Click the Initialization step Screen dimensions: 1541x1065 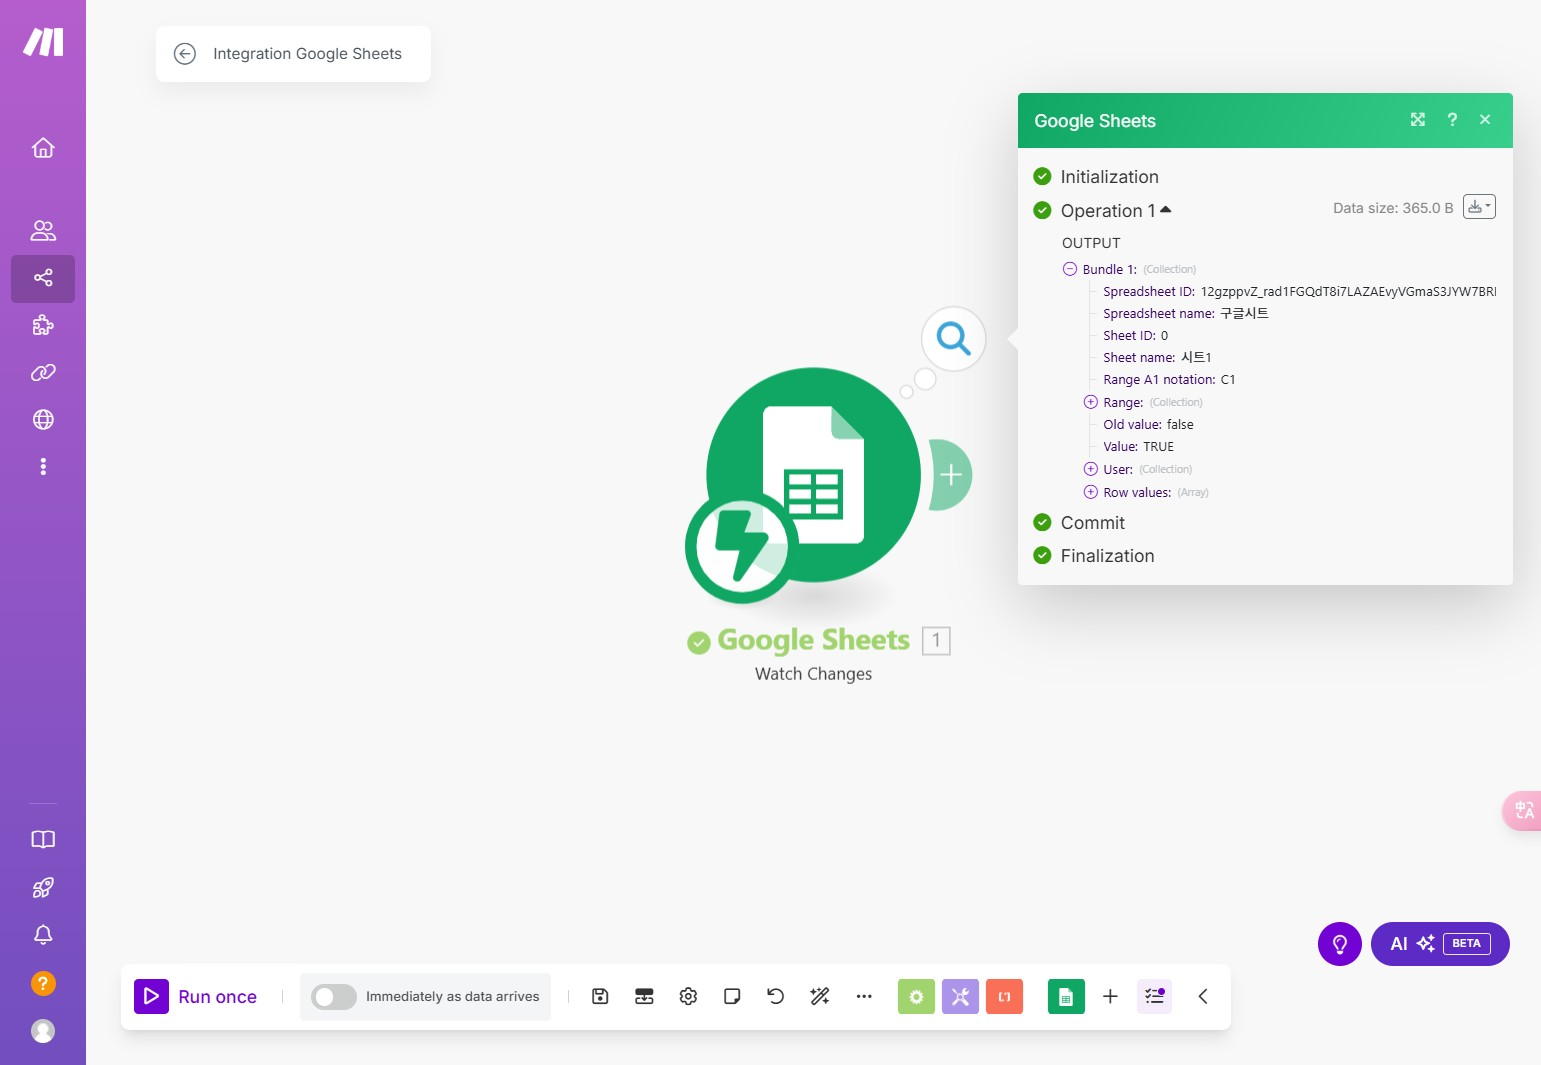pyautogui.click(x=1110, y=177)
